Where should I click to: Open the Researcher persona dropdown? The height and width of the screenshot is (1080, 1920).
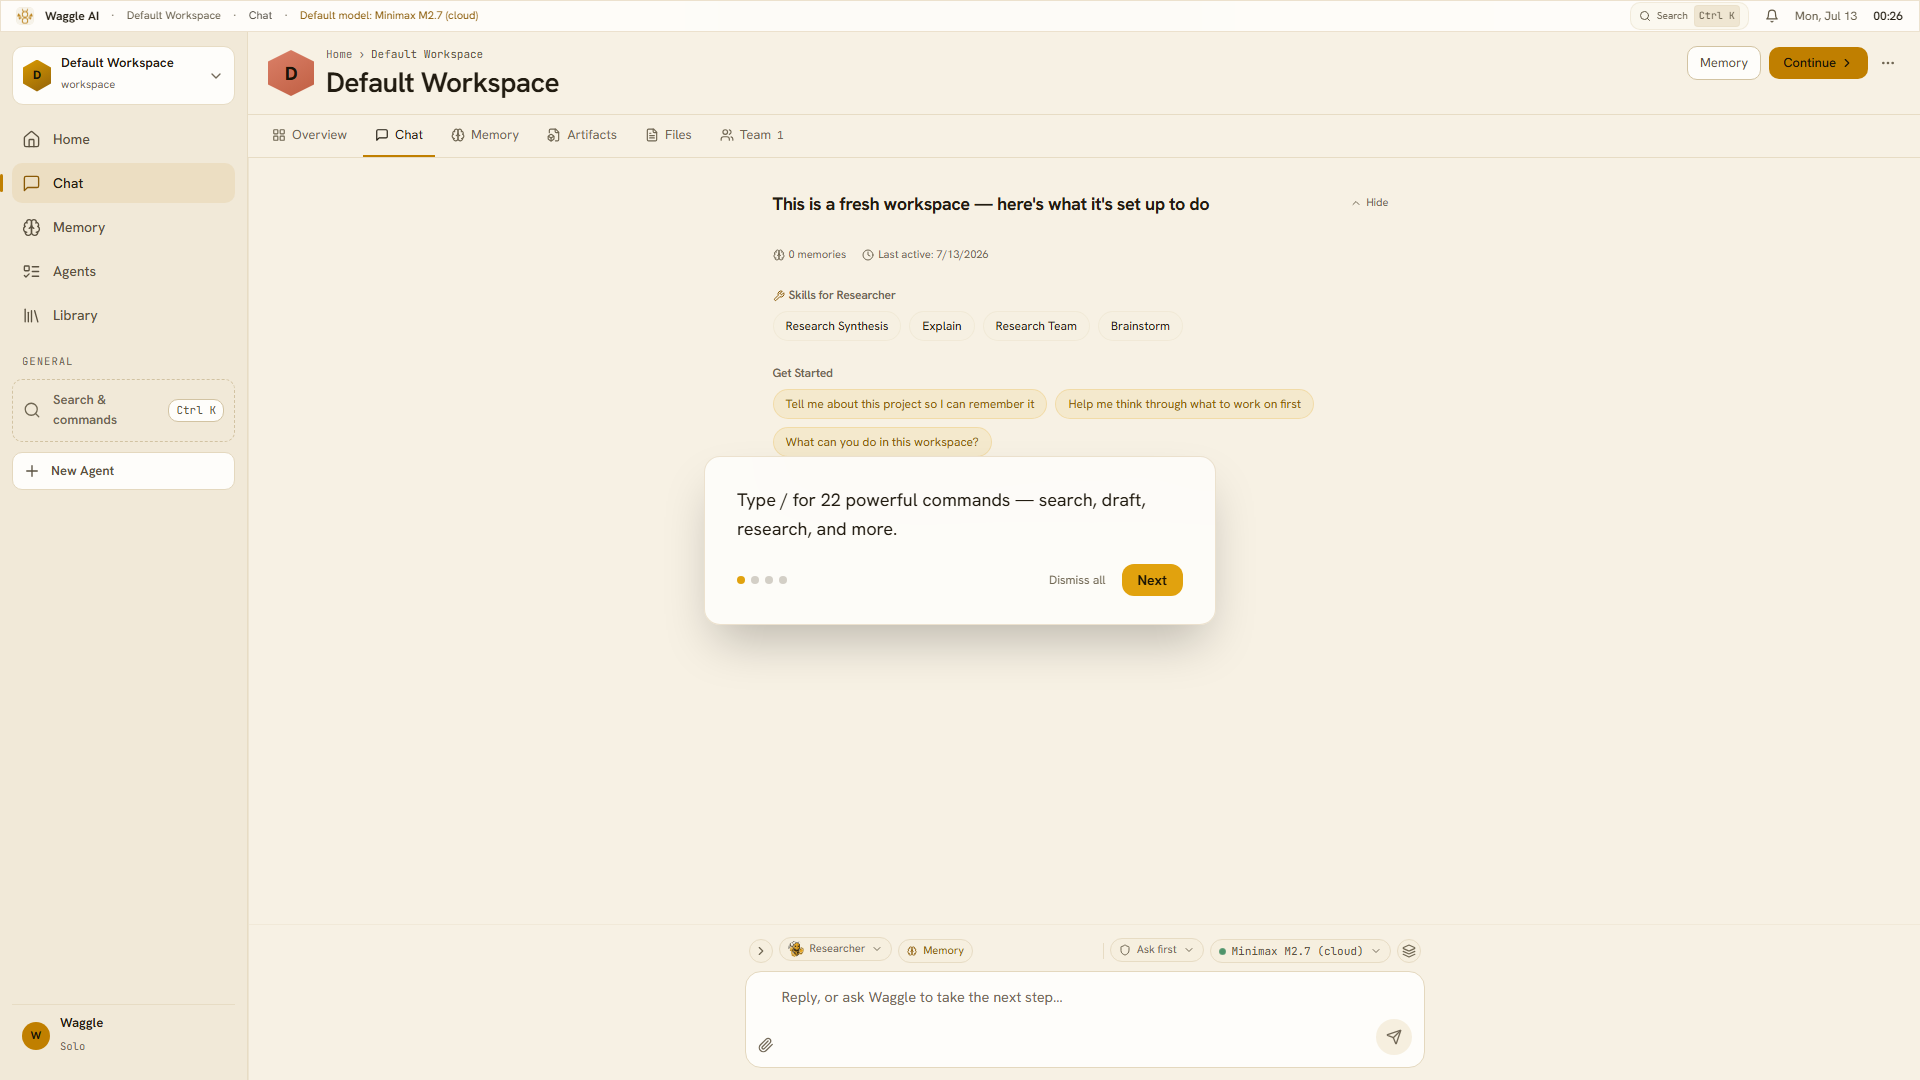pos(835,949)
